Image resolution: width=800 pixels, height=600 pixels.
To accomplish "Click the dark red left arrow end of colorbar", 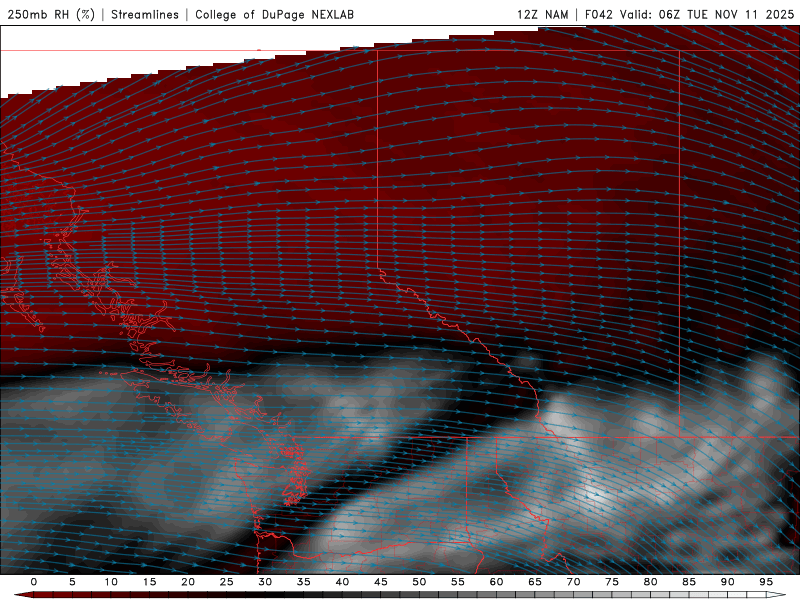I will tap(23, 595).
